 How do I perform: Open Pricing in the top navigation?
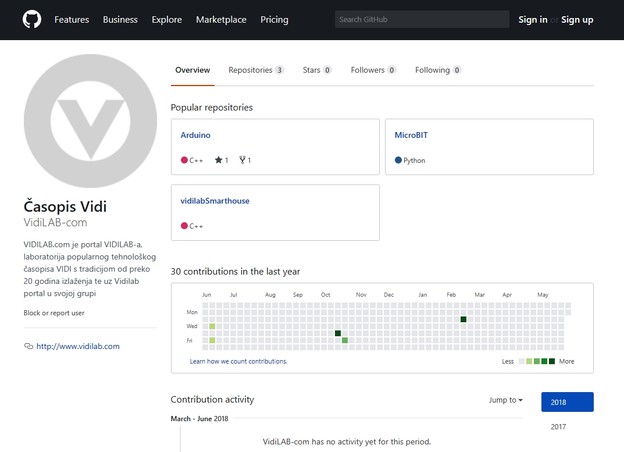(274, 19)
